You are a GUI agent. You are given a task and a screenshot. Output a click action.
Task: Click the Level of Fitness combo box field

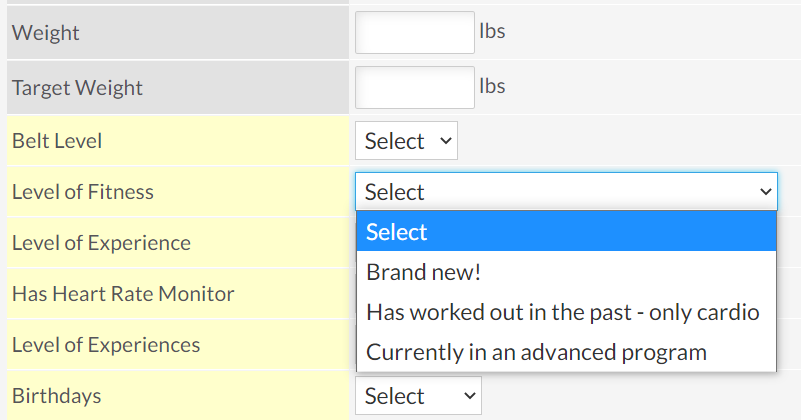[566, 192]
